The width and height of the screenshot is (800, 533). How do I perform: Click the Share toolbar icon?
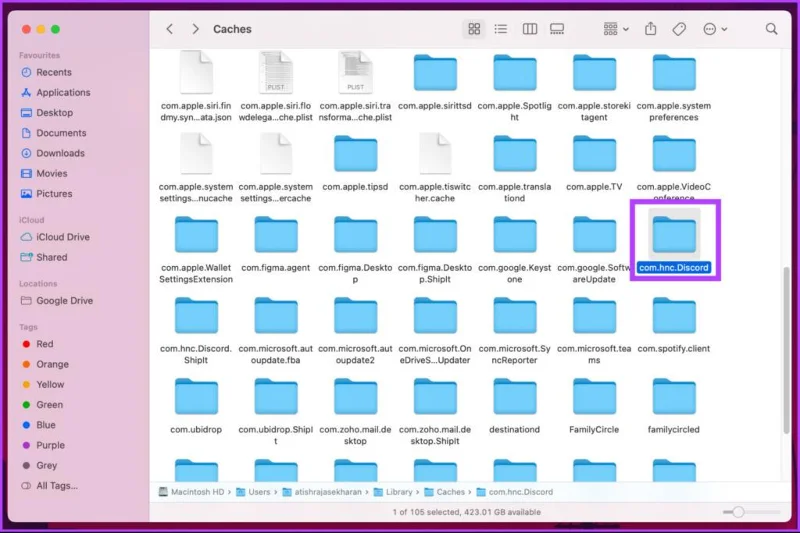coord(651,29)
